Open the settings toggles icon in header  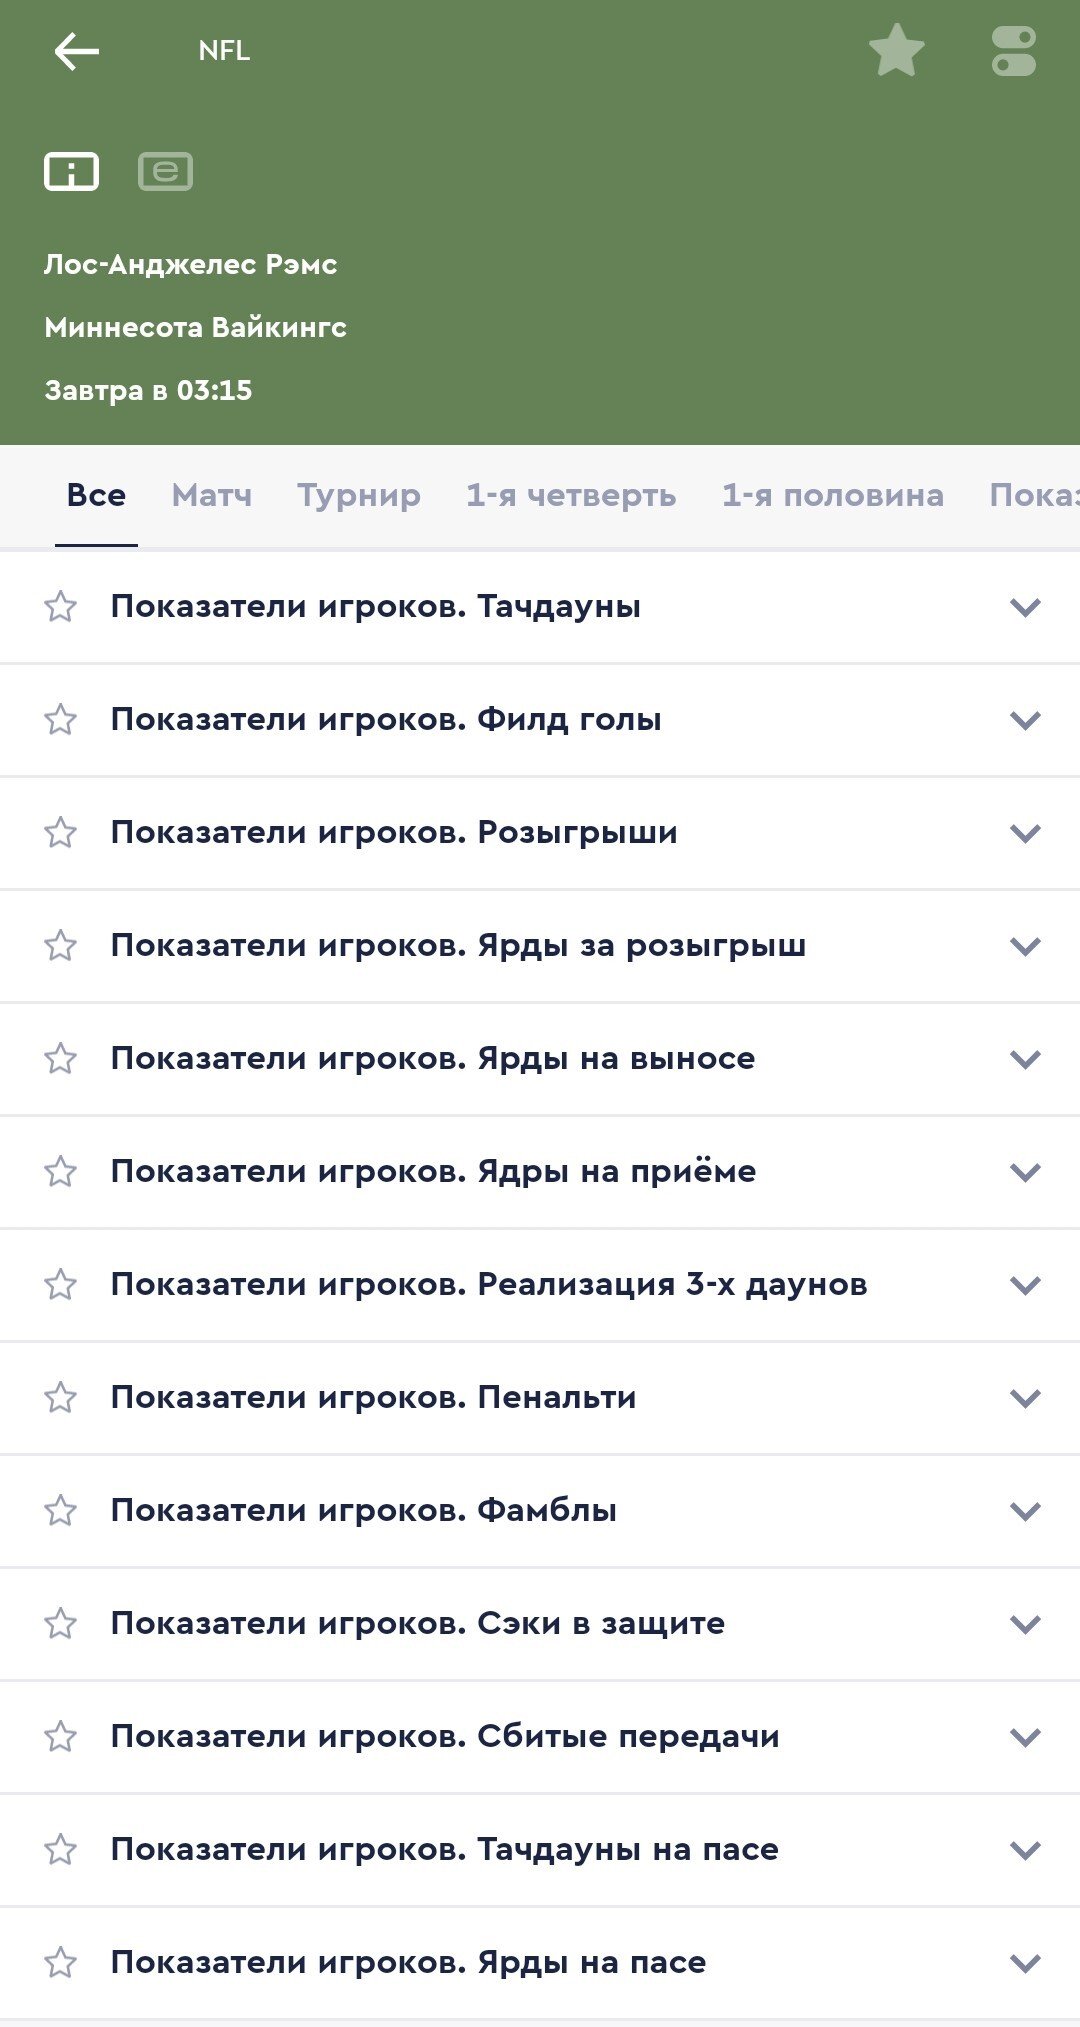point(1013,51)
